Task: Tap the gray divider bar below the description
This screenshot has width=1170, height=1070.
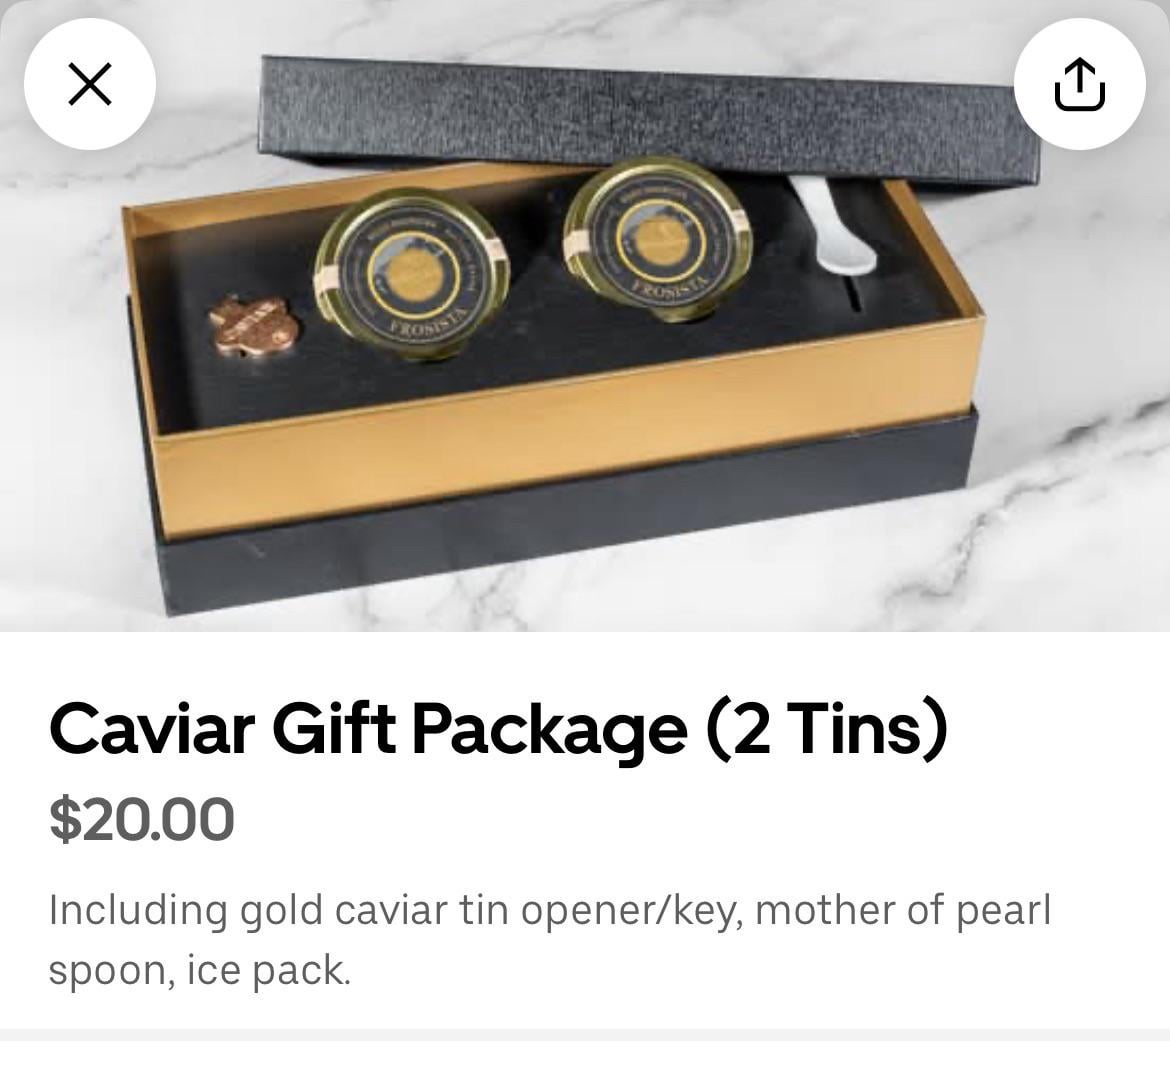Action: pyautogui.click(x=585, y=1034)
